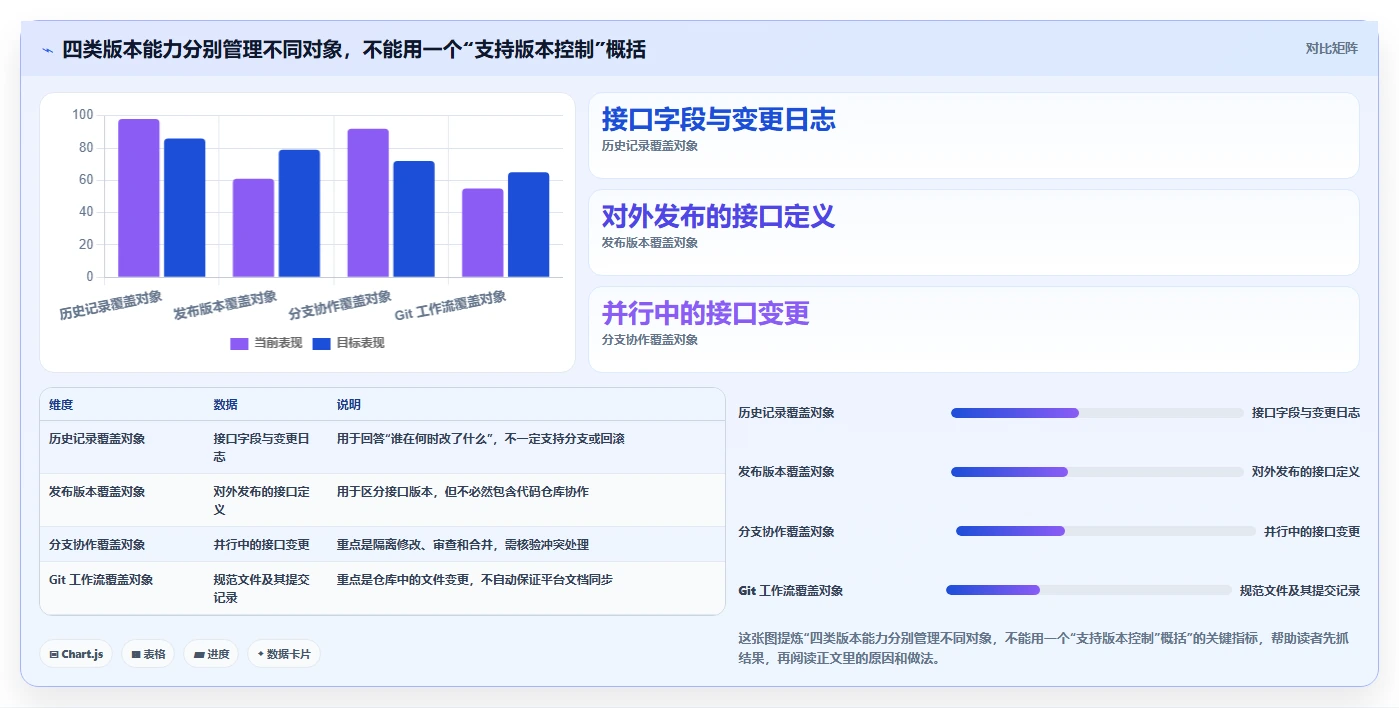Screen dimensions: 1399x708
Task: Click the 100 value on the chart y-axis
Action: tap(83, 115)
